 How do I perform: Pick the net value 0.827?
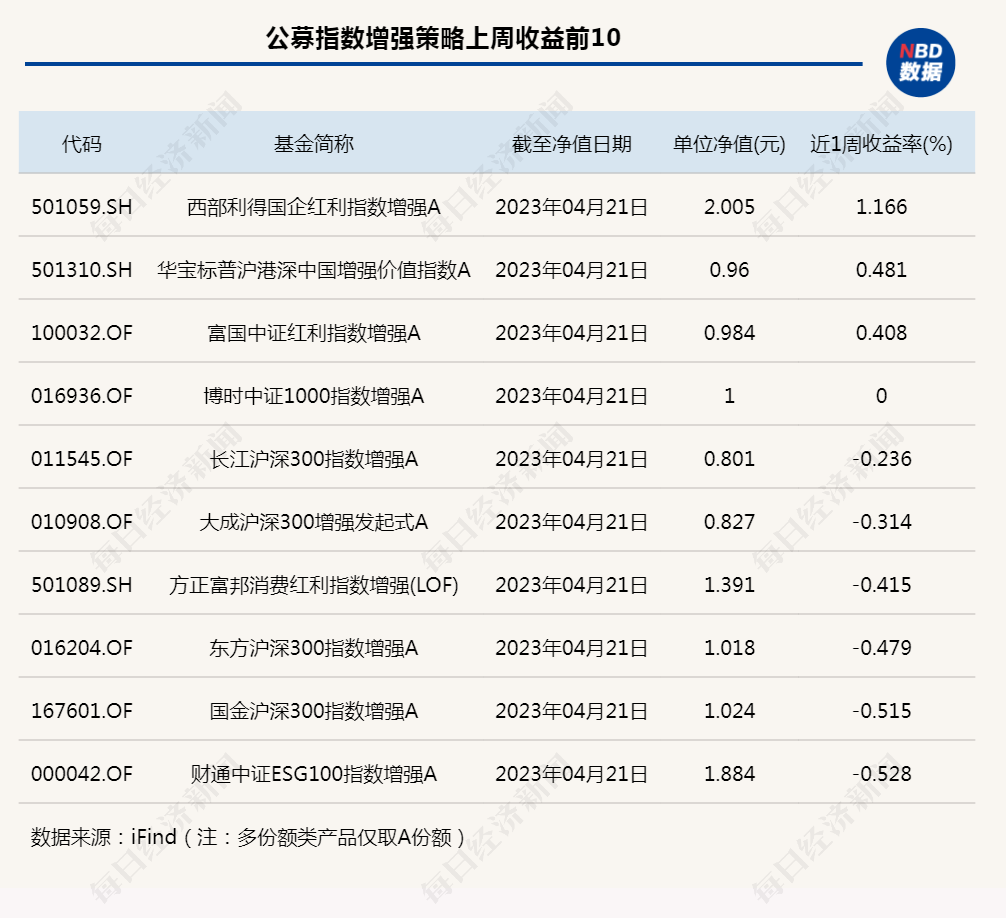729,522
